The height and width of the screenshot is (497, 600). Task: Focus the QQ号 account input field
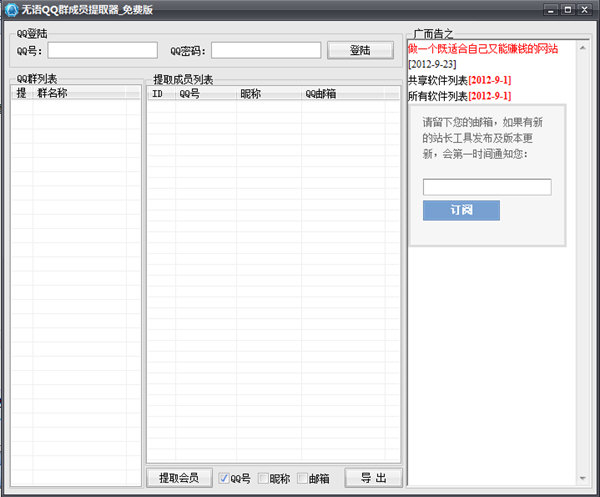pyautogui.click(x=103, y=50)
